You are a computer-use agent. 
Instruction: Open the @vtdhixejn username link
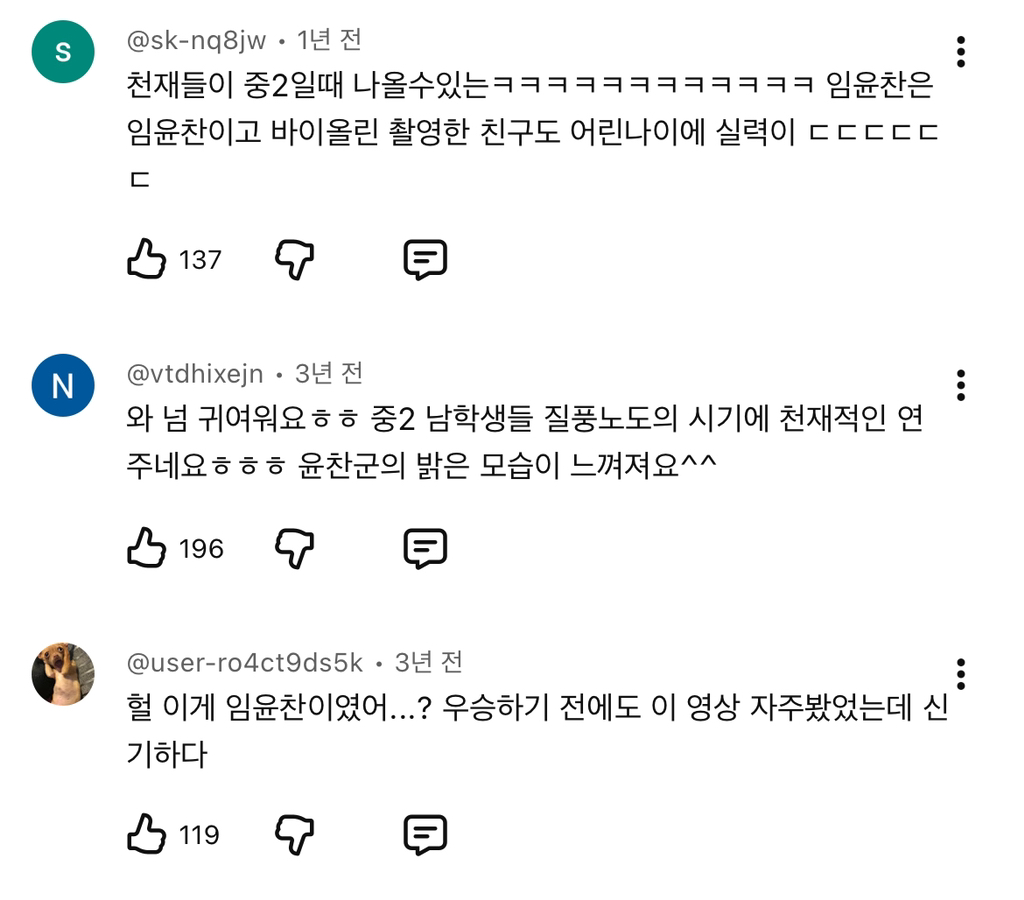(x=195, y=374)
